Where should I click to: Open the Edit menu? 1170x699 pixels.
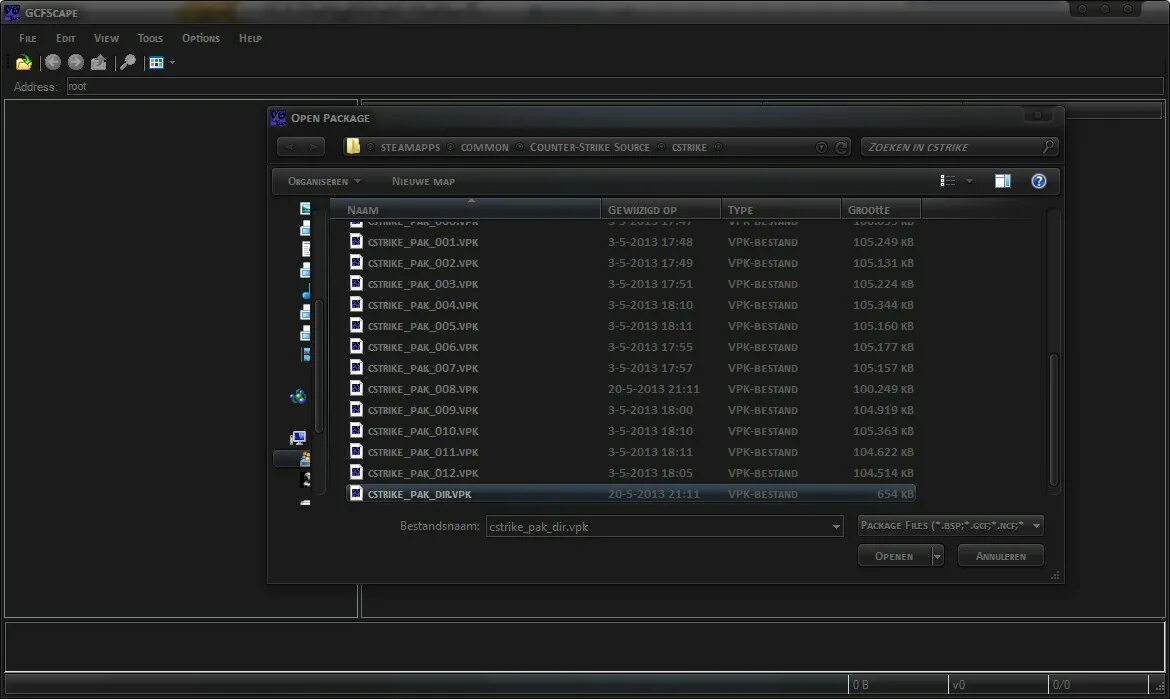tap(66, 38)
